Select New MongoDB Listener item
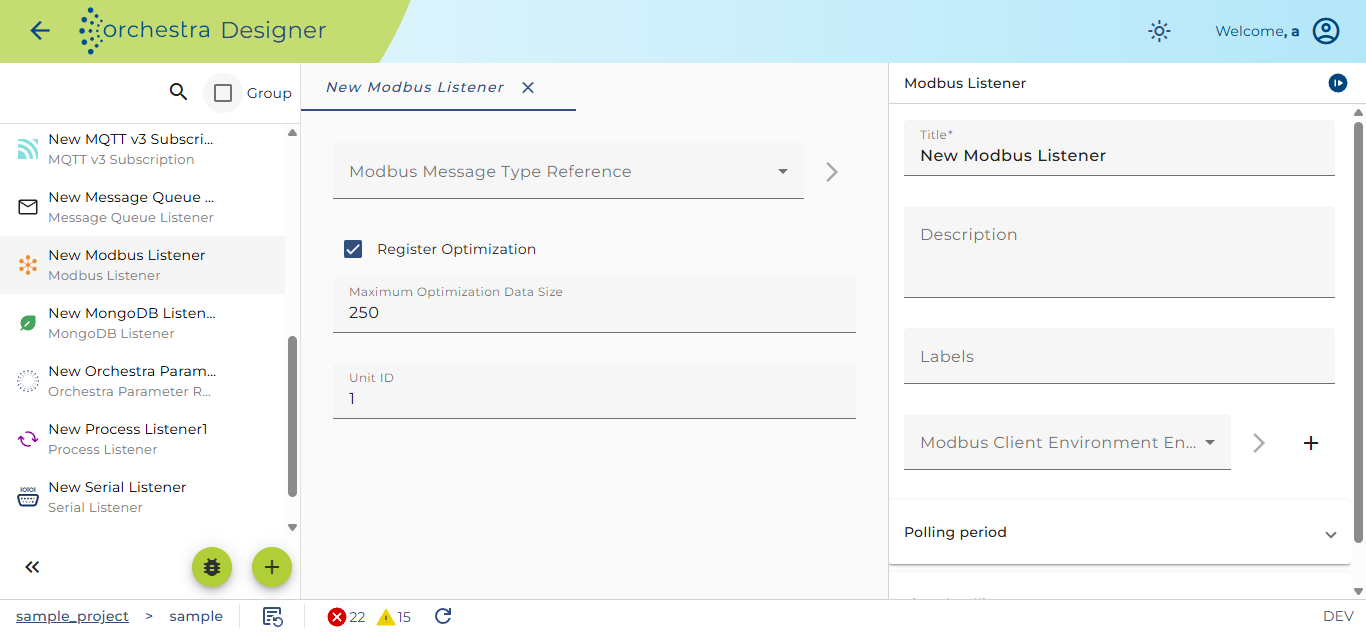Screen dimensions: 1366x632 (142, 323)
